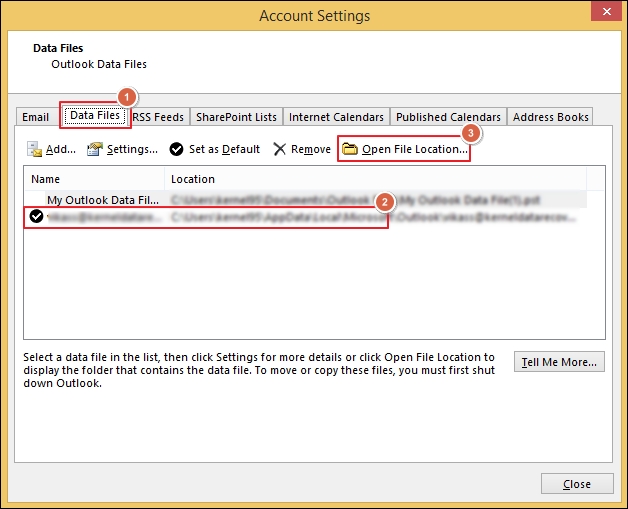Click the Open File Location folder icon

pyautogui.click(x=350, y=149)
